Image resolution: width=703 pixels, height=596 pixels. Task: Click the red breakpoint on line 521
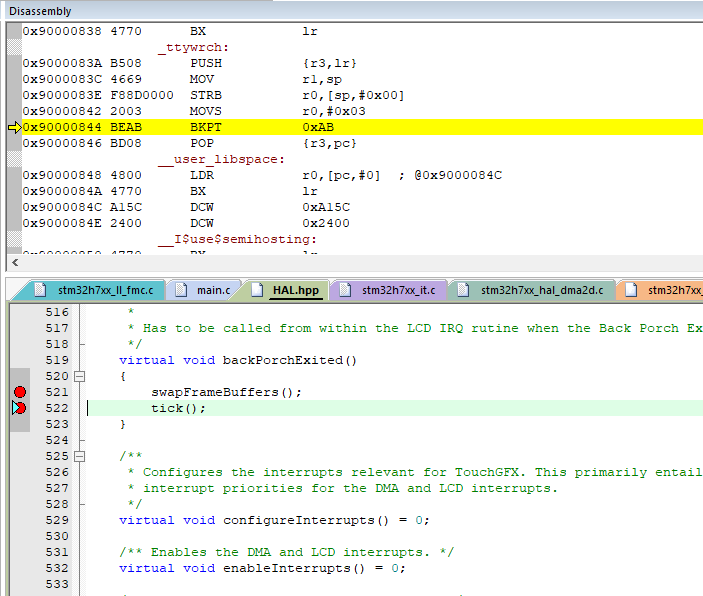point(19,392)
